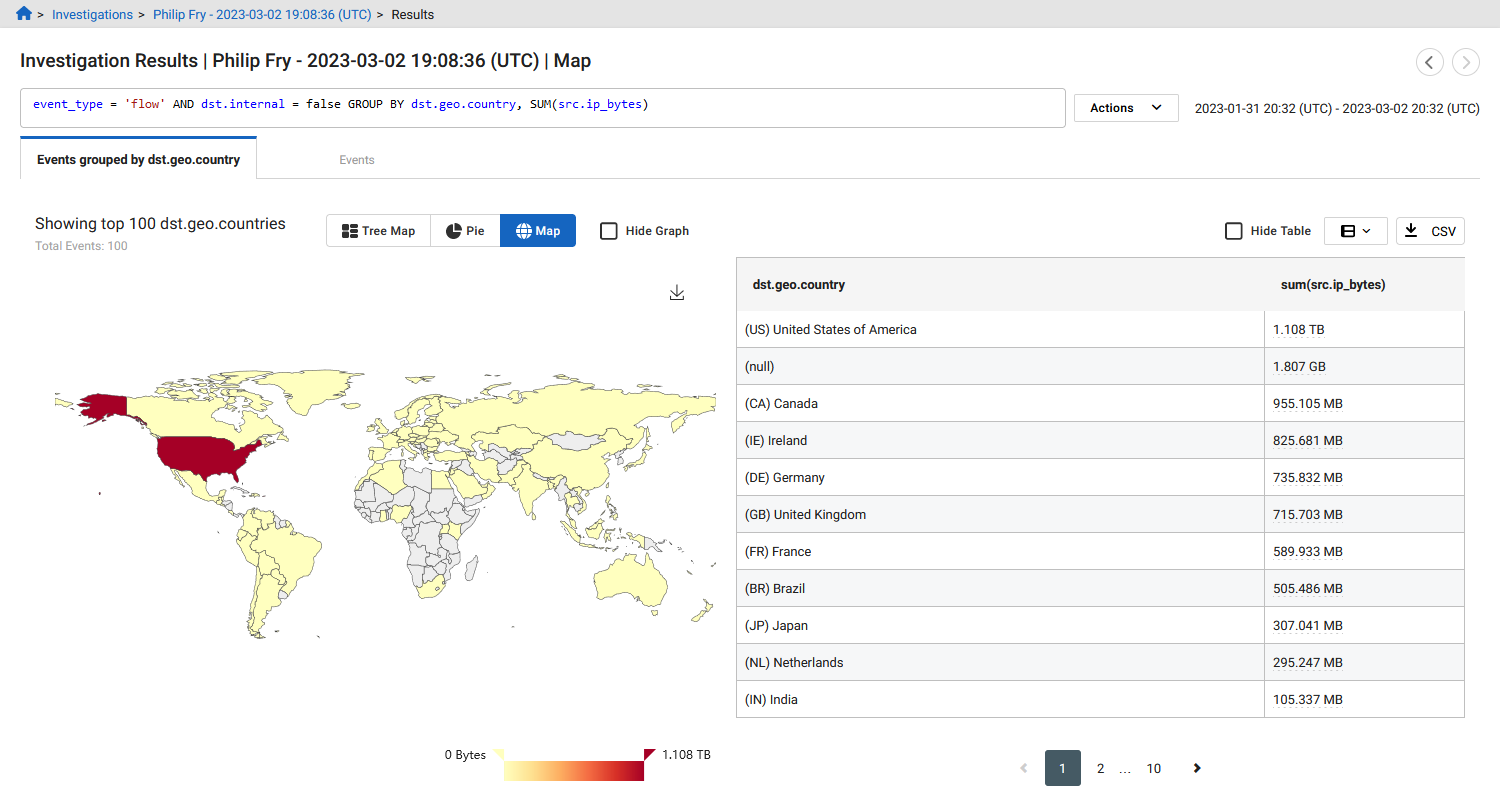Viewport: 1500px width, 786px height.
Task: Switch to the Events tab
Action: [x=356, y=159]
